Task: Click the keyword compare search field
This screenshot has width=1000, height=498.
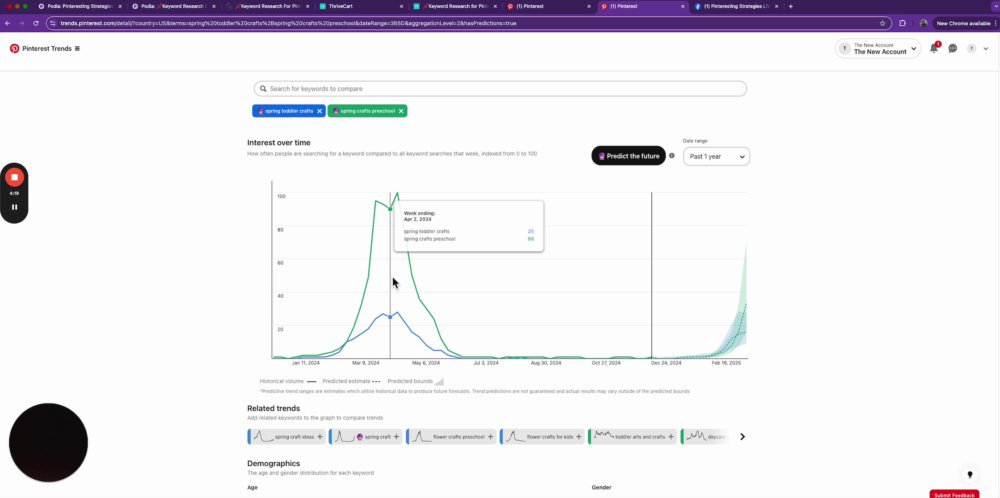Action: (x=500, y=89)
